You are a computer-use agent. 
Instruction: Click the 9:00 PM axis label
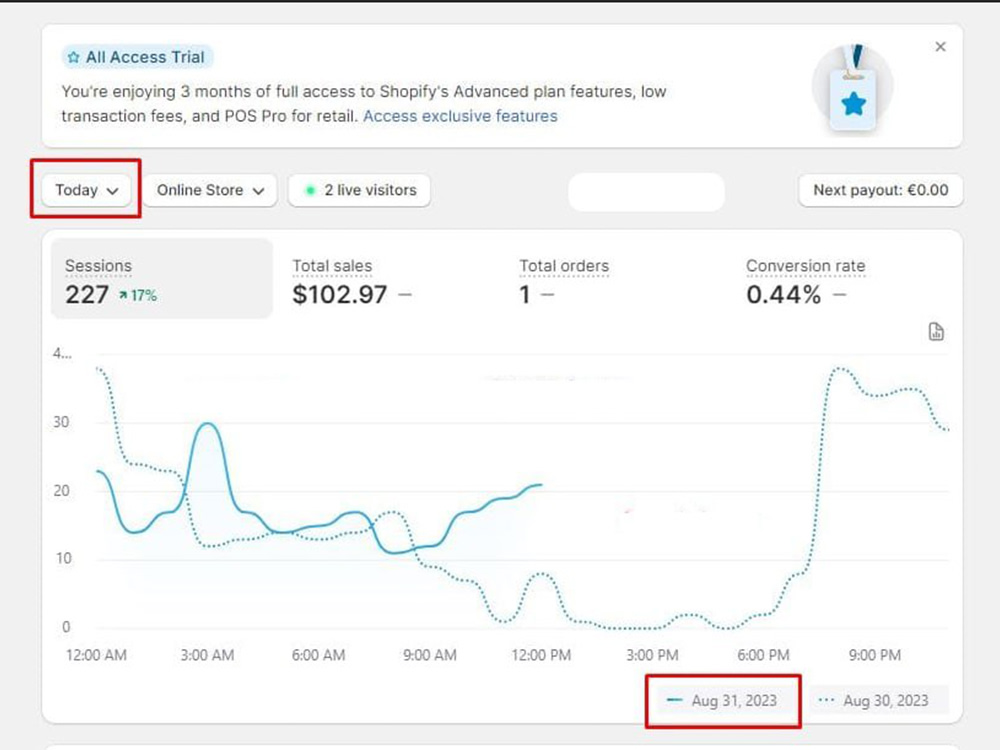pos(874,655)
